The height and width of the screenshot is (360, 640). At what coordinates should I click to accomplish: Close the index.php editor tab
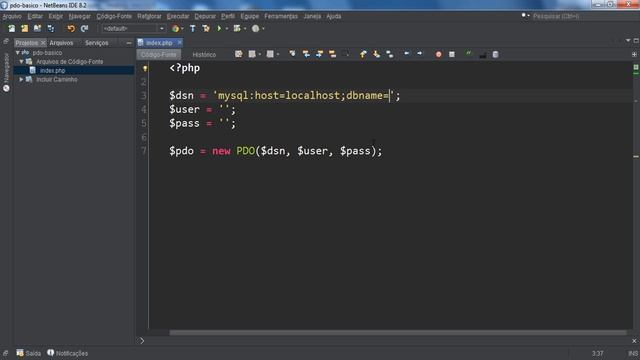coord(180,42)
